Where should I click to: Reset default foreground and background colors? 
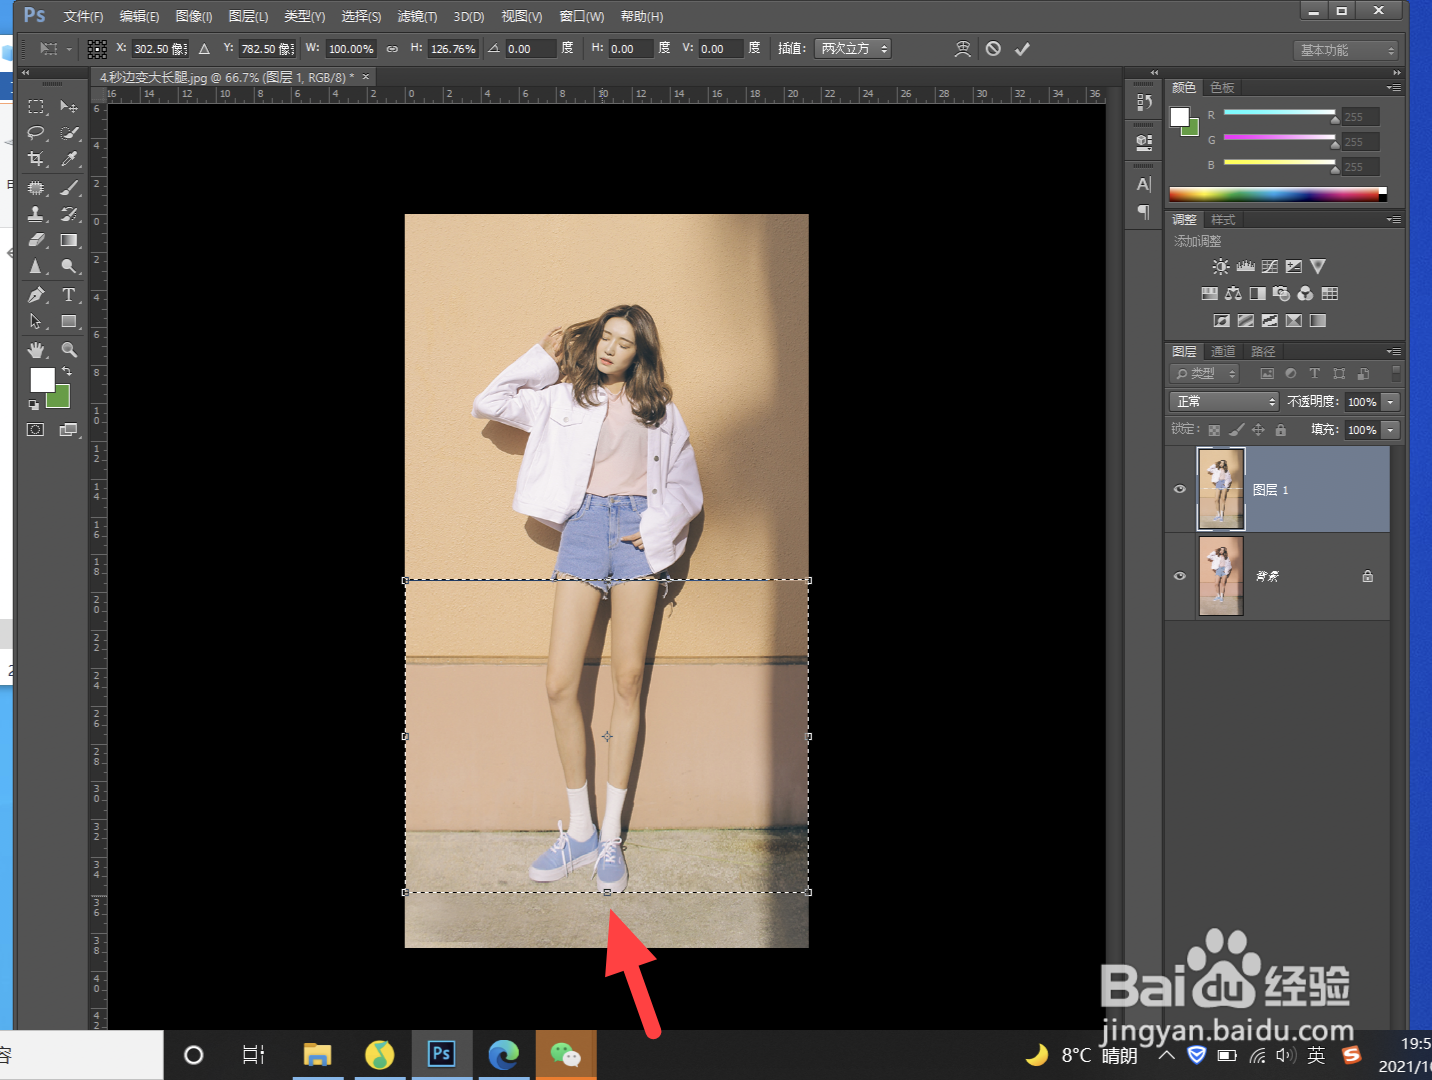coord(34,405)
